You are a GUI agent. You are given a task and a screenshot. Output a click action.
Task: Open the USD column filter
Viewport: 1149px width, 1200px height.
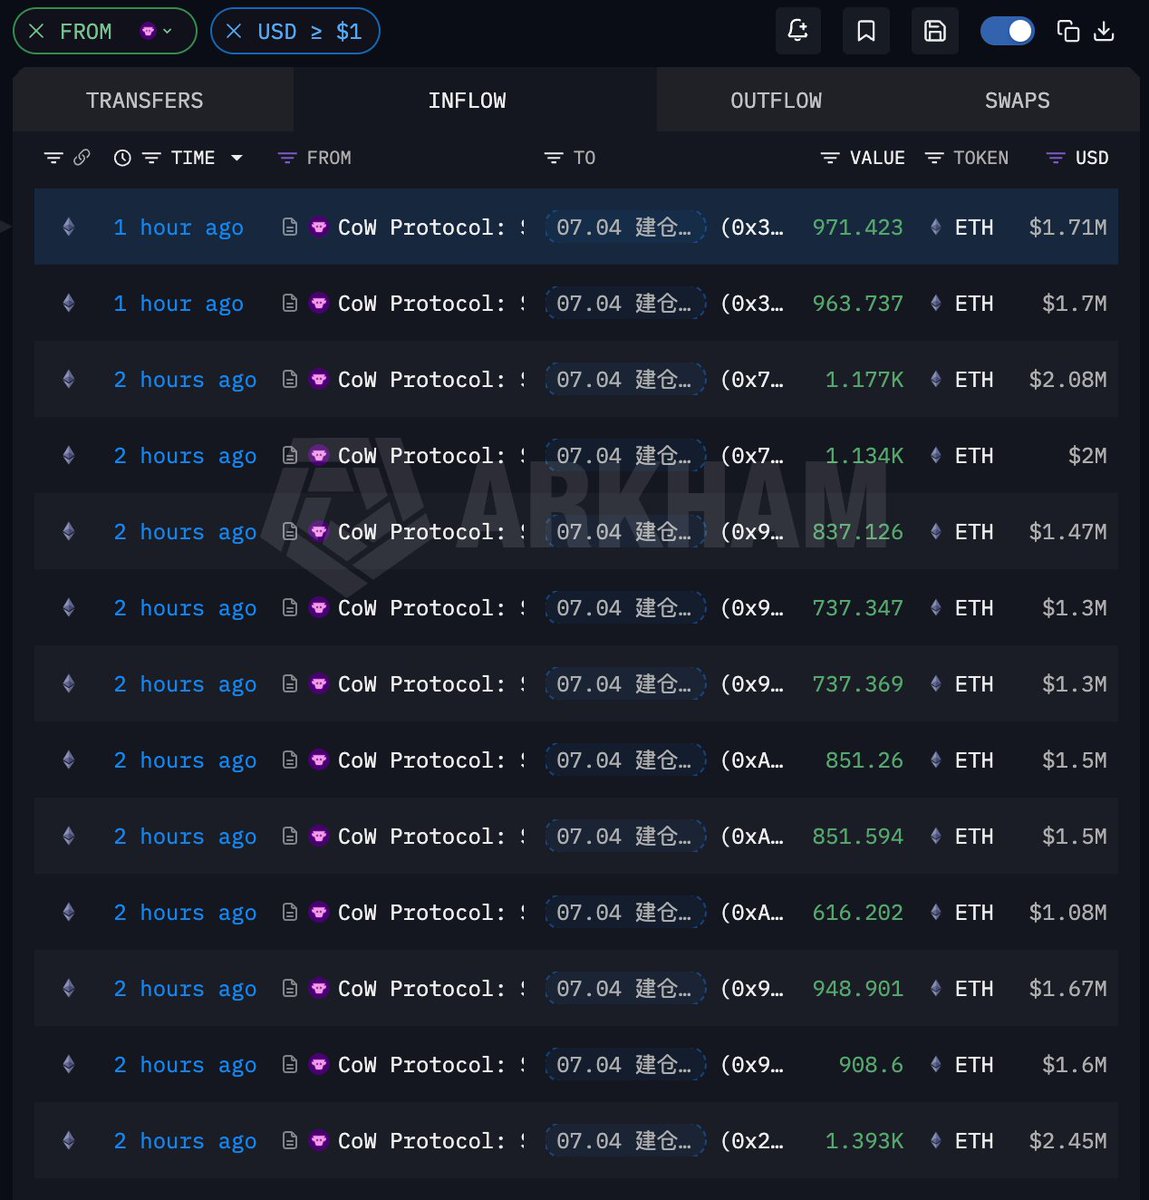[x=1055, y=158]
